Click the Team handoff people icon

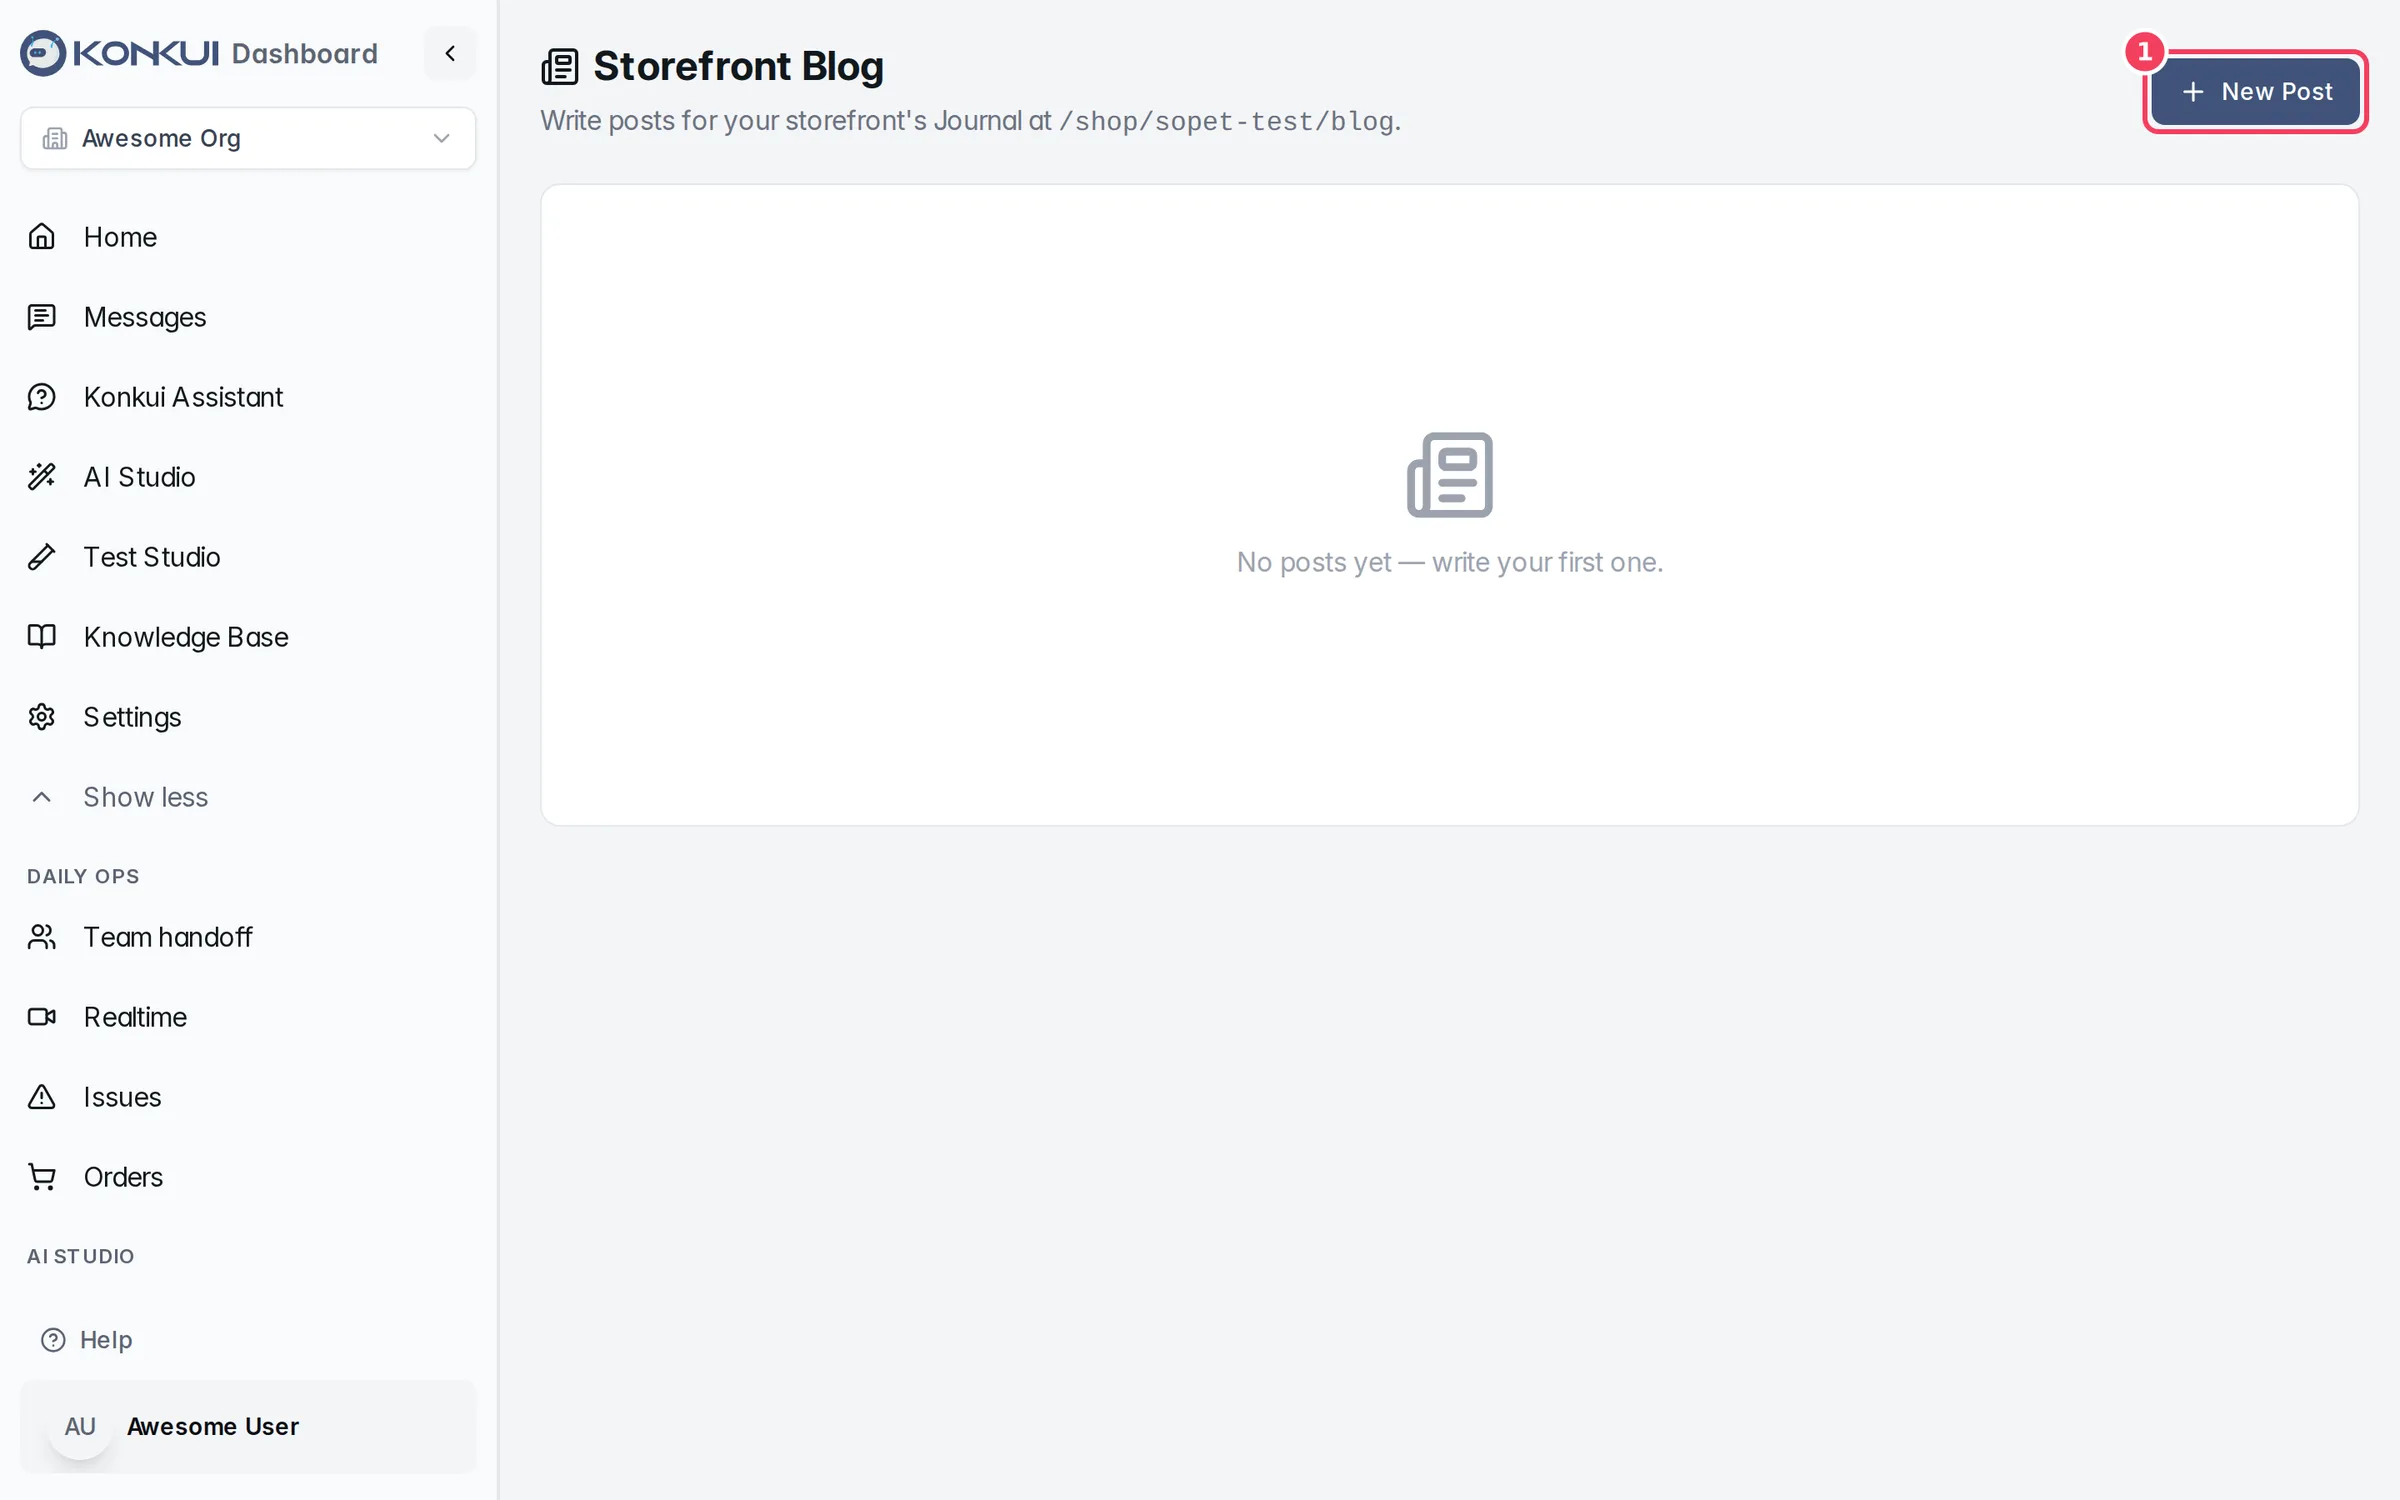(42, 937)
